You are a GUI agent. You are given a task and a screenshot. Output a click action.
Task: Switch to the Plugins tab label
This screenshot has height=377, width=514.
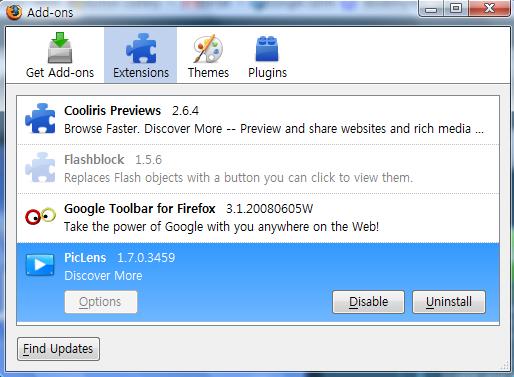point(267,73)
